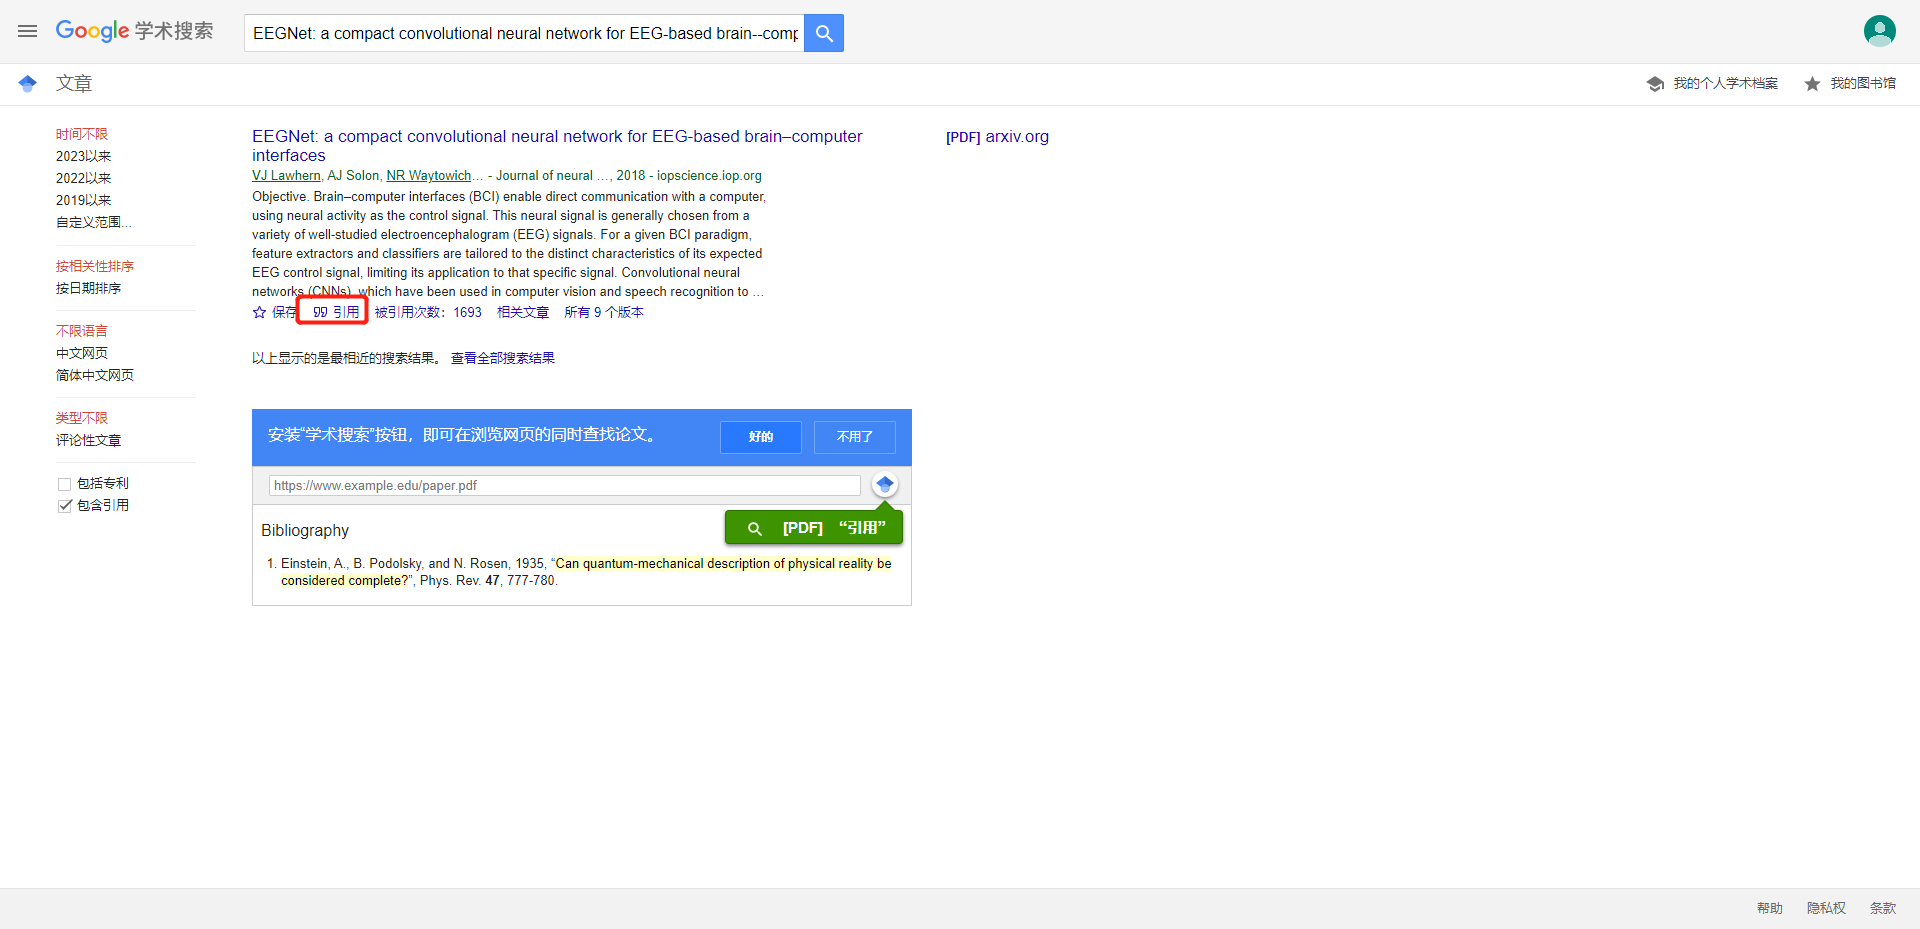This screenshot has height=929, width=1920.
Task: Click the 好的 button in the promo
Action: pyautogui.click(x=761, y=437)
